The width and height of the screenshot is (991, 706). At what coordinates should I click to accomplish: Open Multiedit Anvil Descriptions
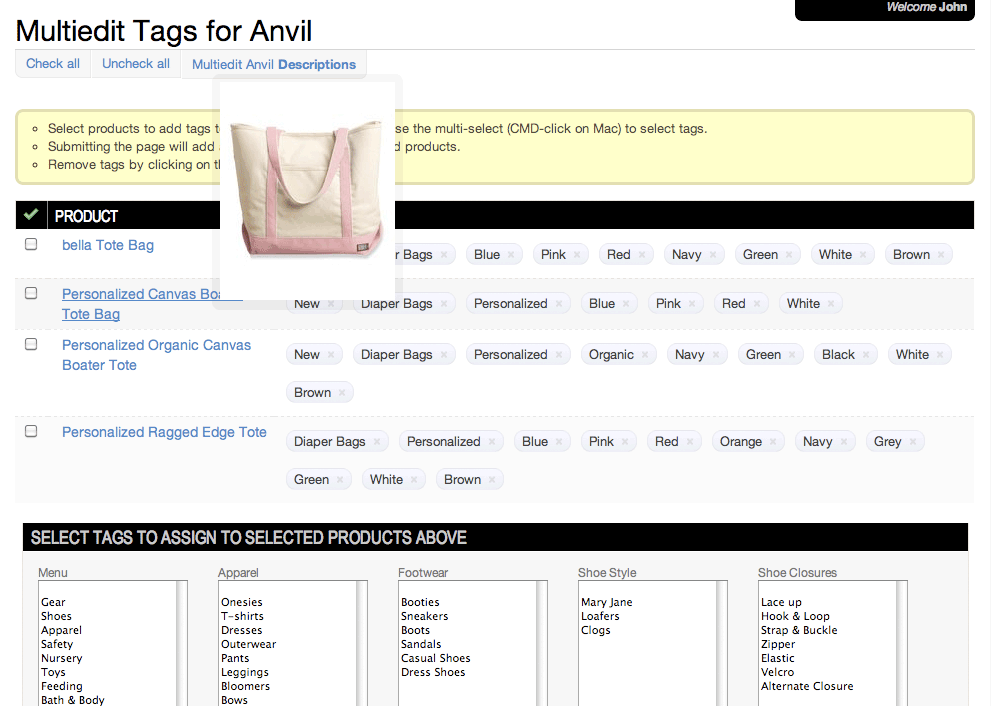tap(273, 65)
